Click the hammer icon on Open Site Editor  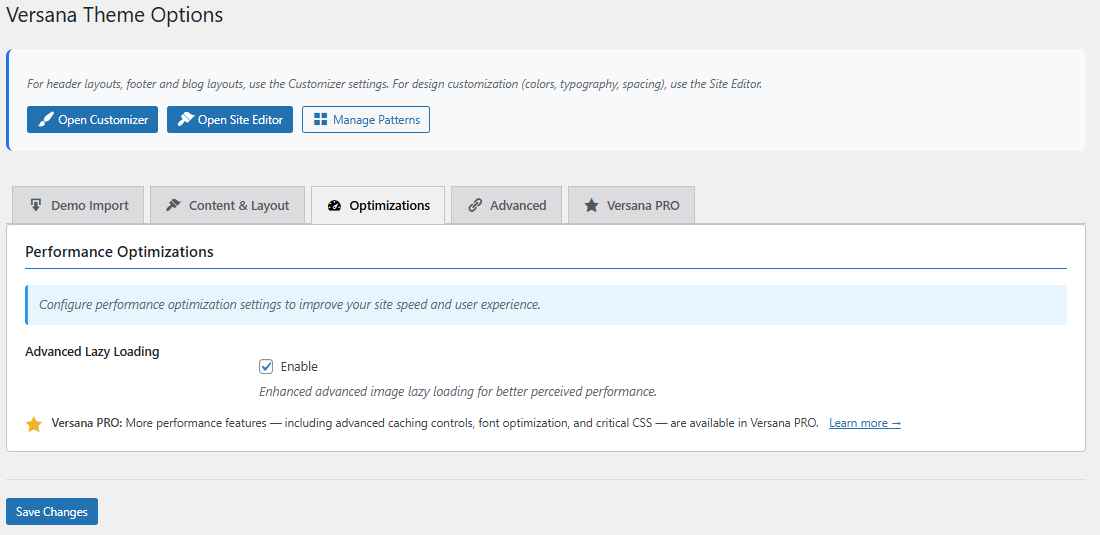[186, 119]
